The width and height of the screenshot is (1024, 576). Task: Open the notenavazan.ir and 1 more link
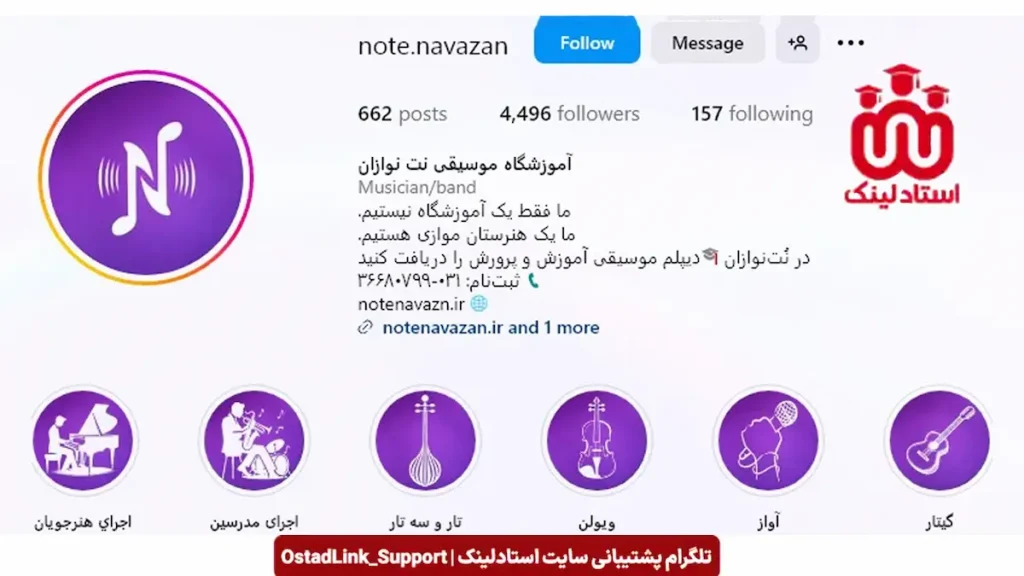pos(490,327)
